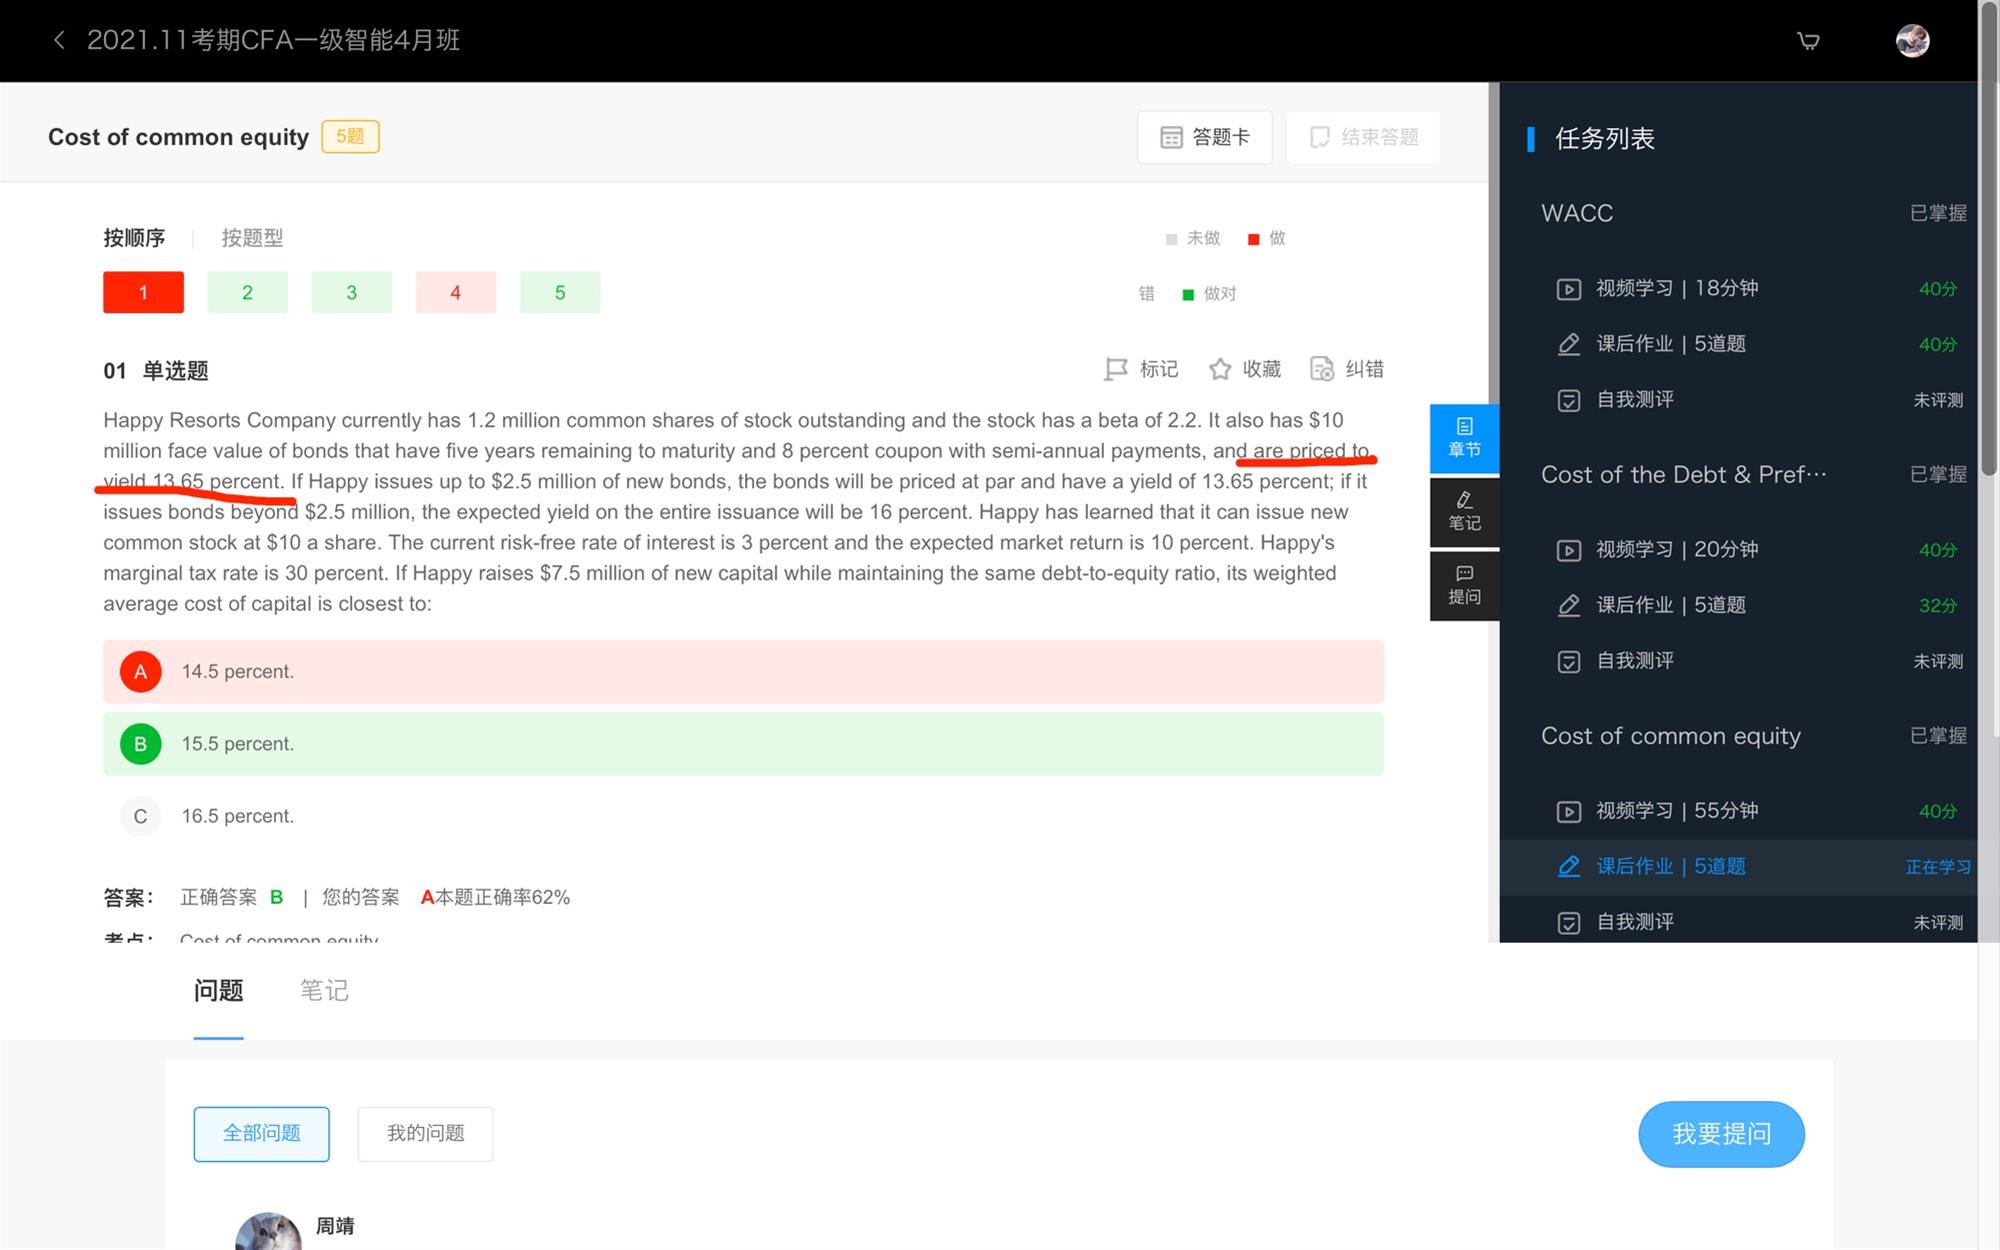Expand Cost of the Debt & Pref section
Image resolution: width=2000 pixels, height=1250 pixels.
[x=1683, y=474]
